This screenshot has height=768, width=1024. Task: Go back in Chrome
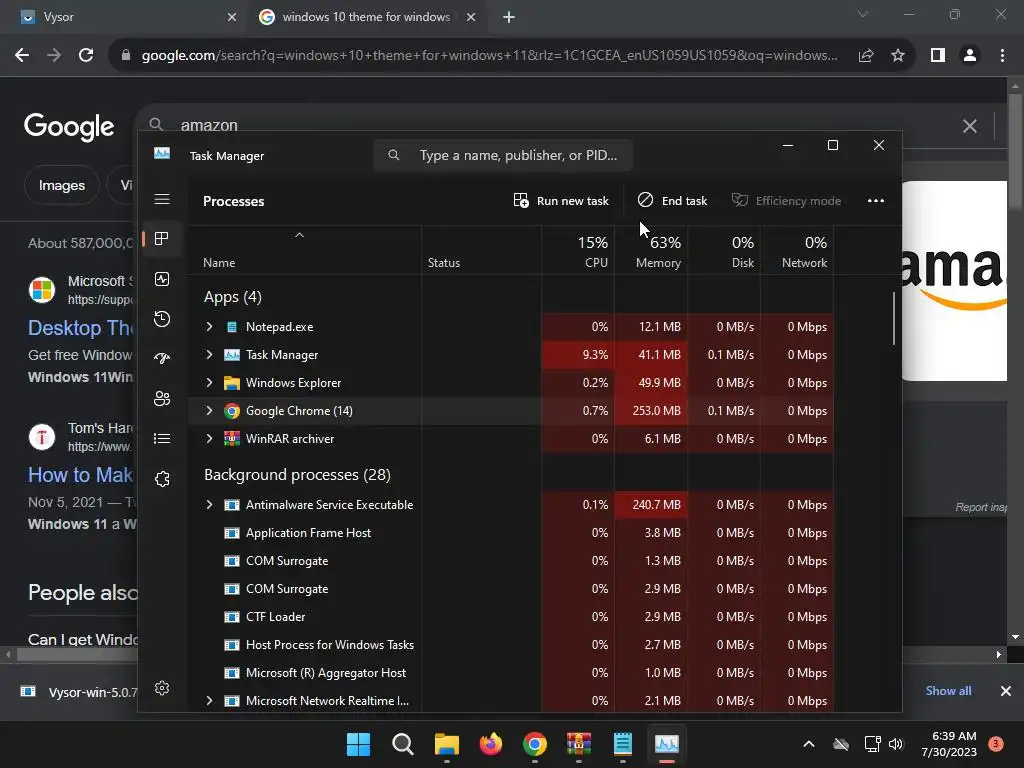pyautogui.click(x=22, y=56)
